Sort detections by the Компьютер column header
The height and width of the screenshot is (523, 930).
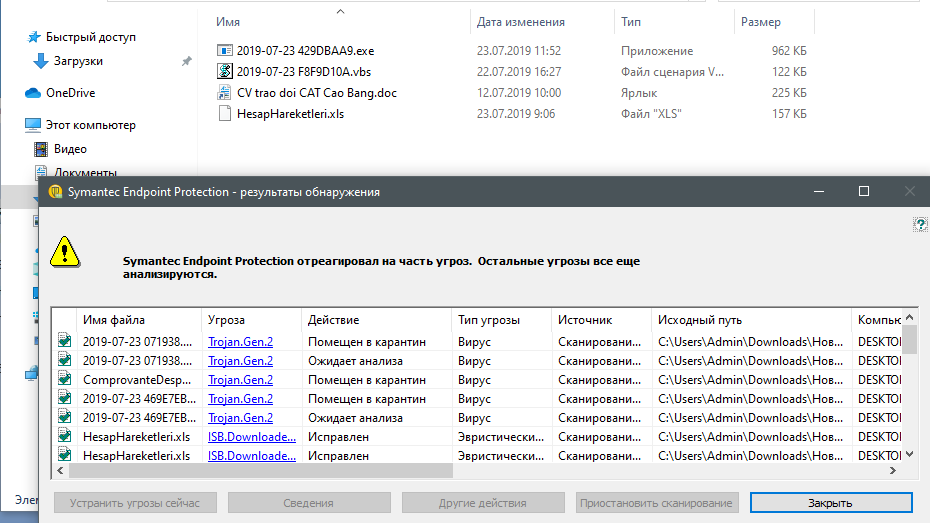coord(878,320)
